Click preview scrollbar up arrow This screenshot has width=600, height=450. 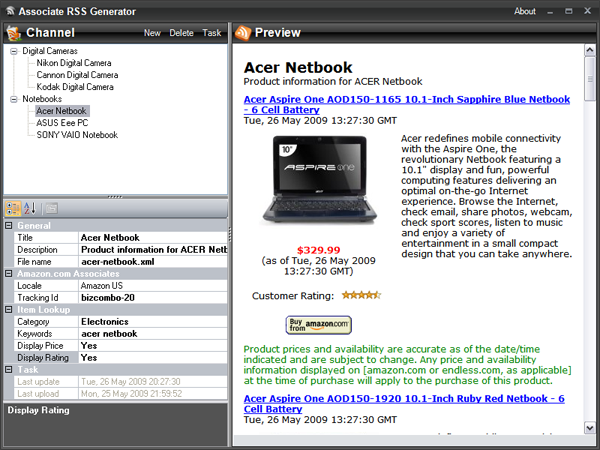(590, 50)
